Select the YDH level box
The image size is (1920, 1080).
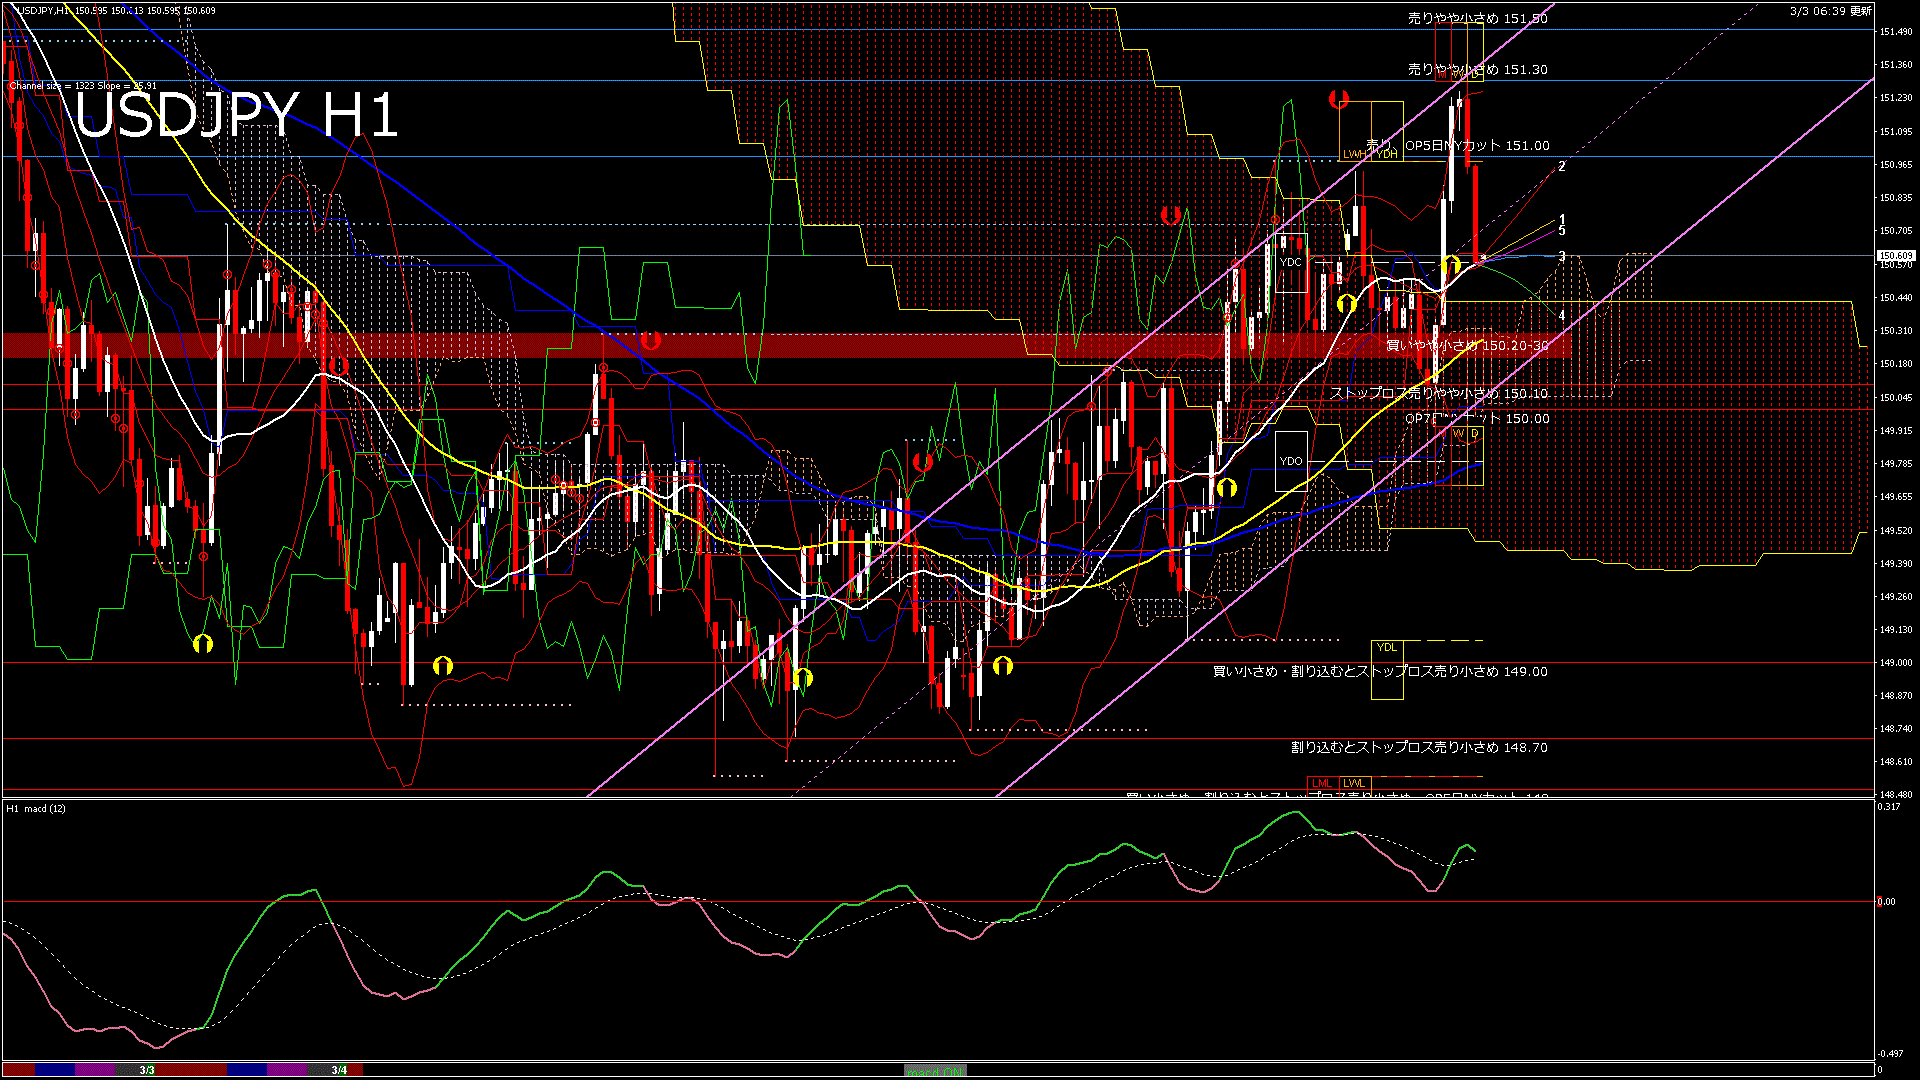tap(1387, 154)
